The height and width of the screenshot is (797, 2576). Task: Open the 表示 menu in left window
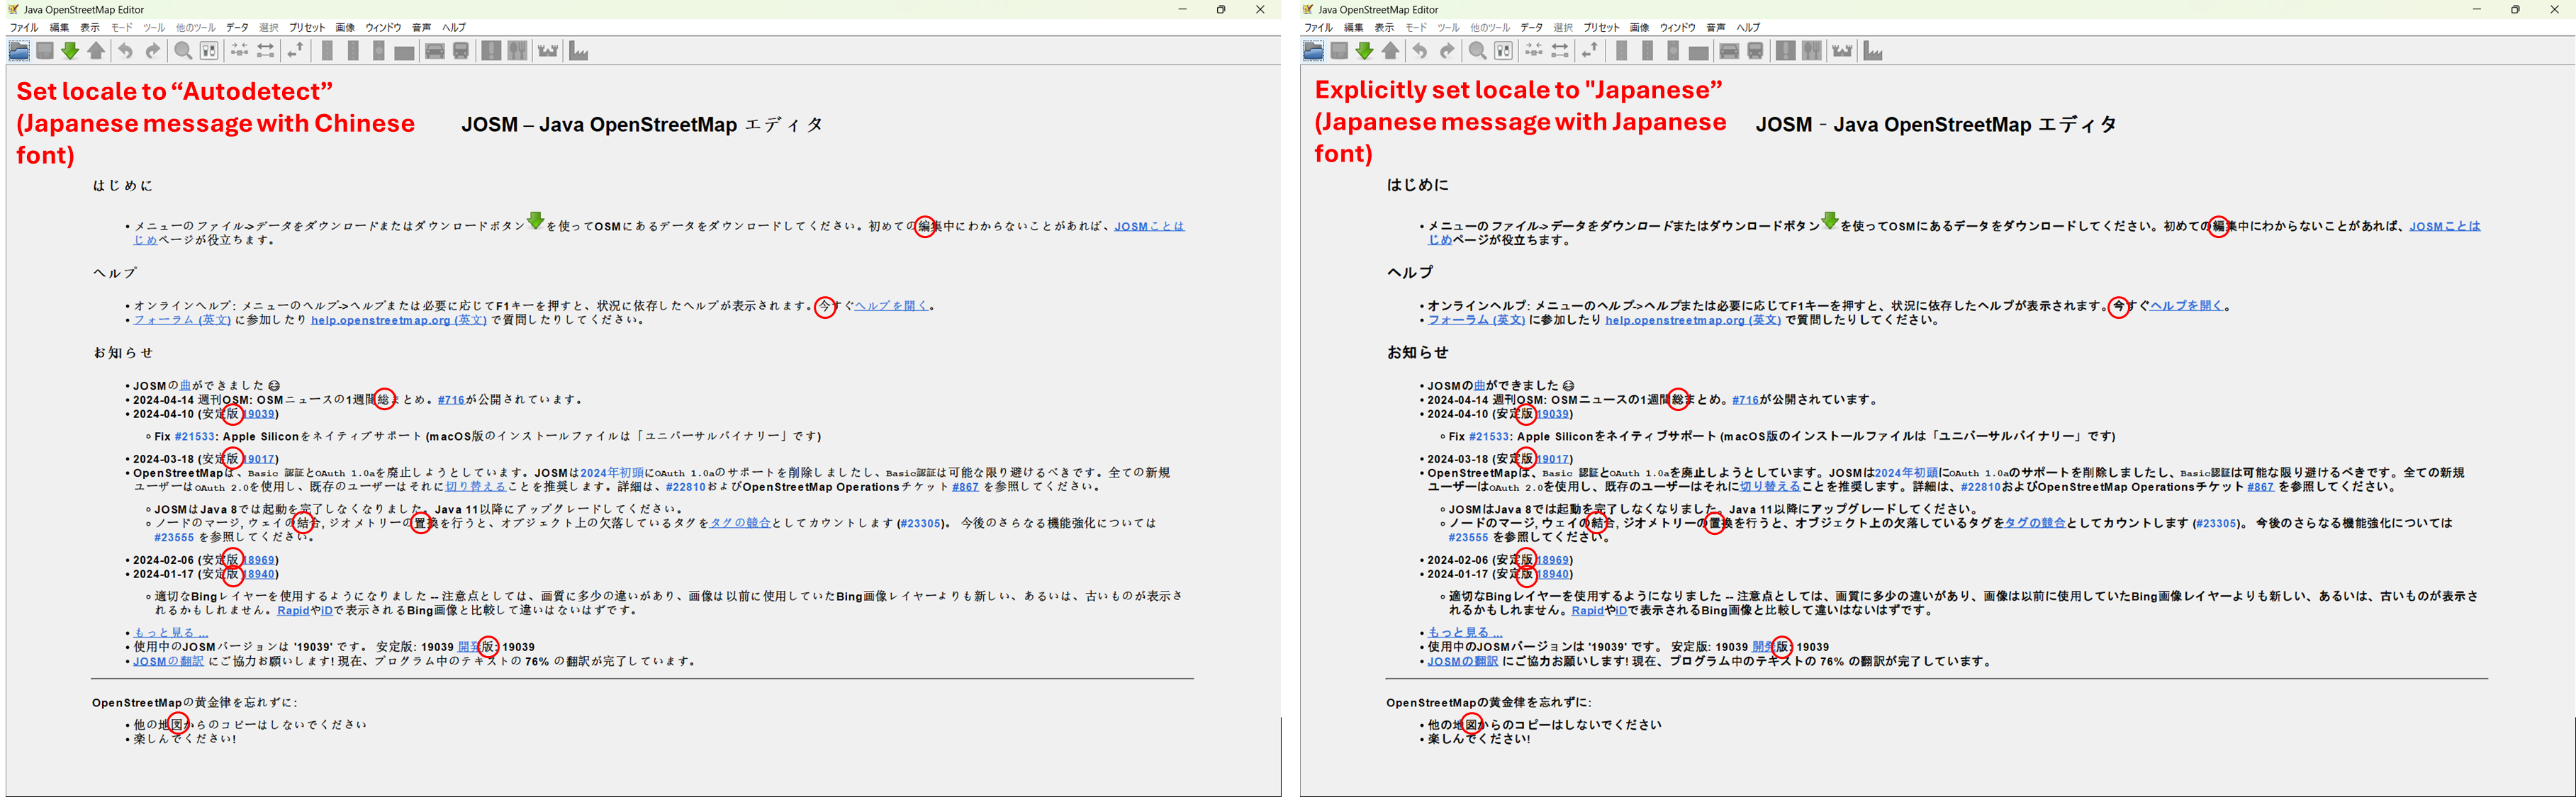[x=90, y=28]
